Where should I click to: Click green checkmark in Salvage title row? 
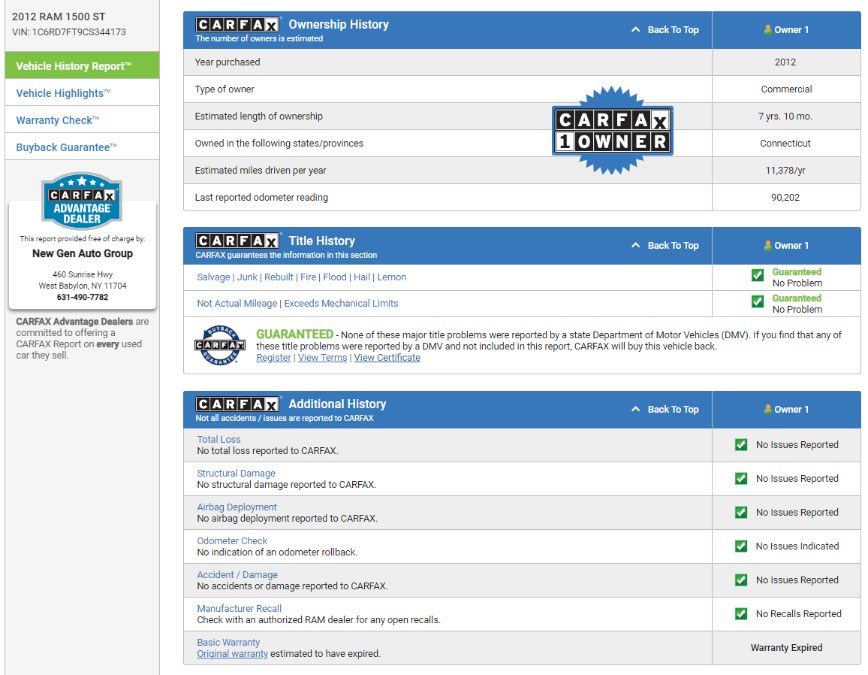point(757,275)
